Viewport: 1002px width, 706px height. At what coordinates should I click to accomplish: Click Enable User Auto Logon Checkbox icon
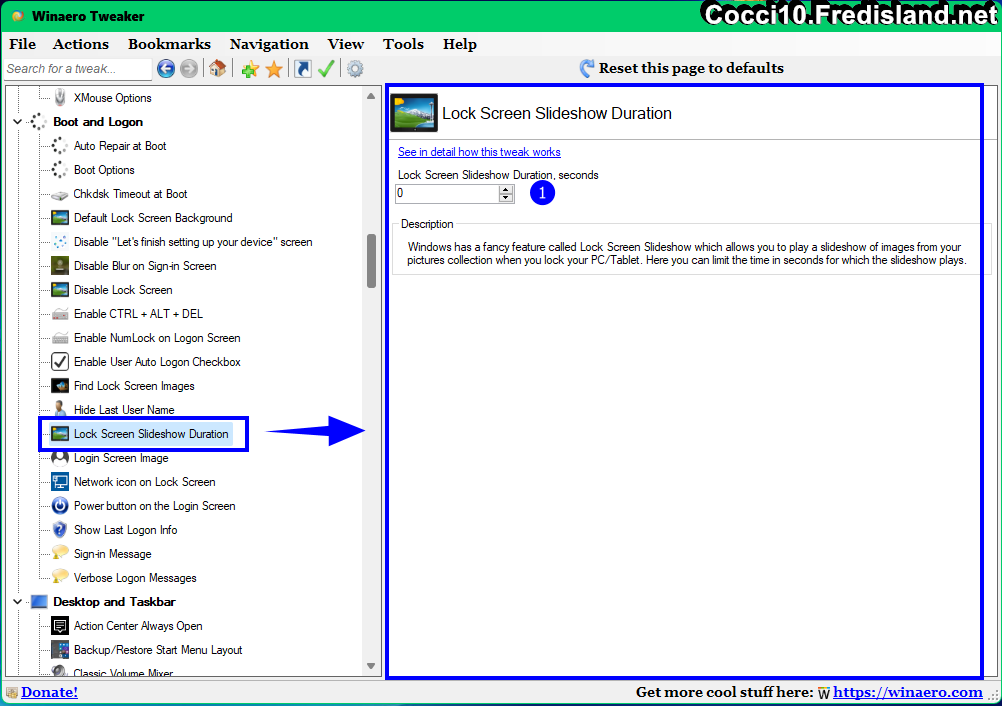tap(59, 362)
